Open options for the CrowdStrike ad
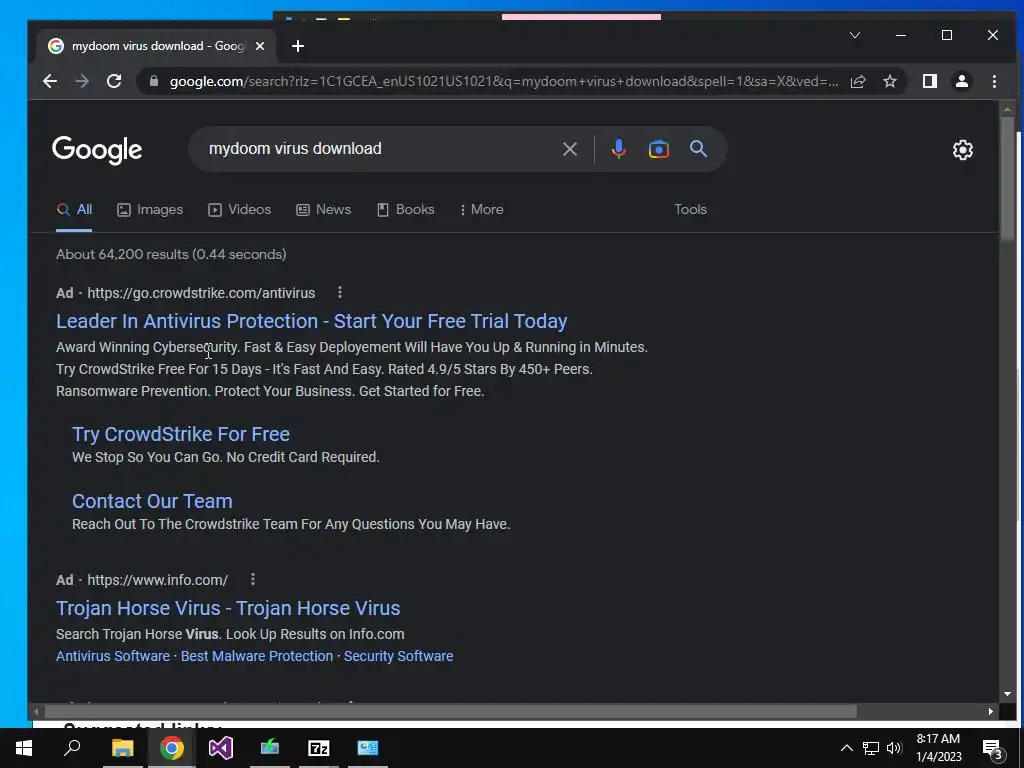This screenshot has width=1024, height=768. pos(340,293)
